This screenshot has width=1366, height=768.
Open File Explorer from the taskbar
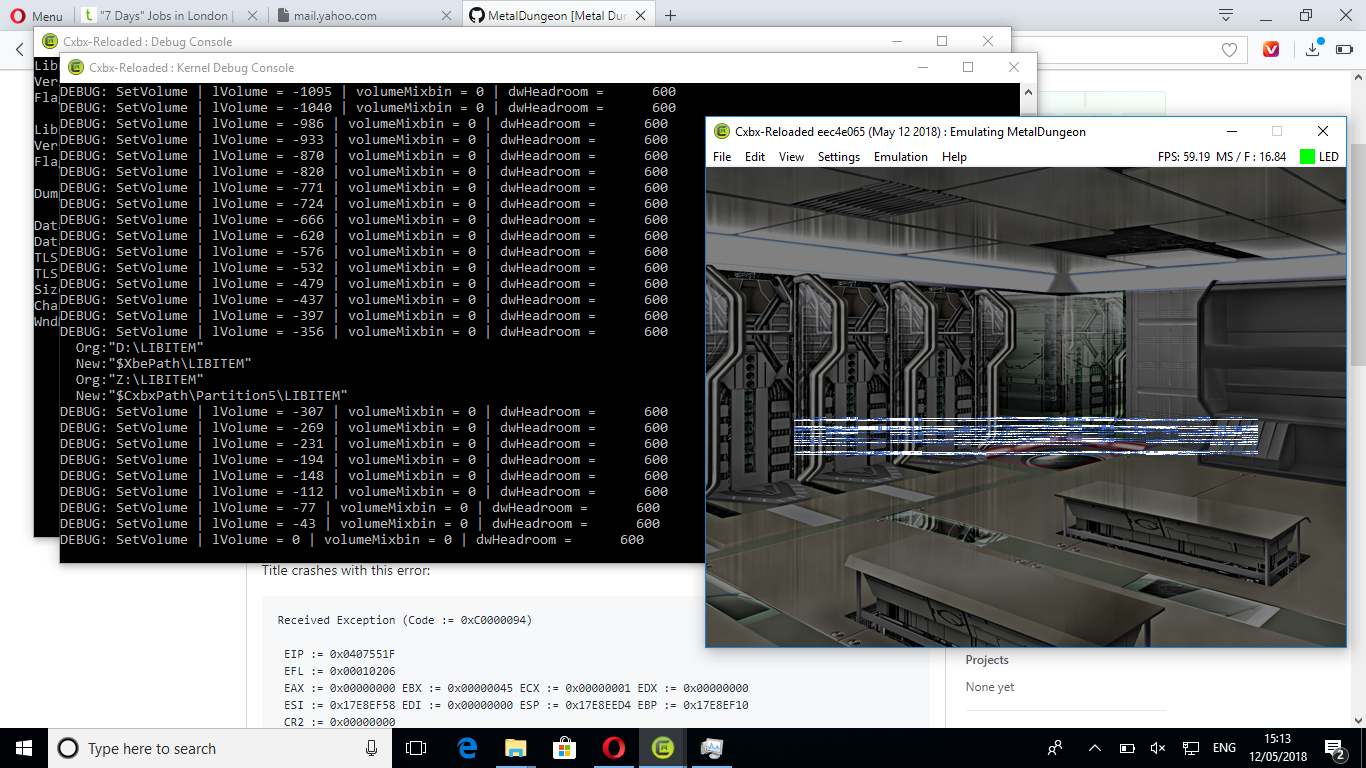pos(516,748)
